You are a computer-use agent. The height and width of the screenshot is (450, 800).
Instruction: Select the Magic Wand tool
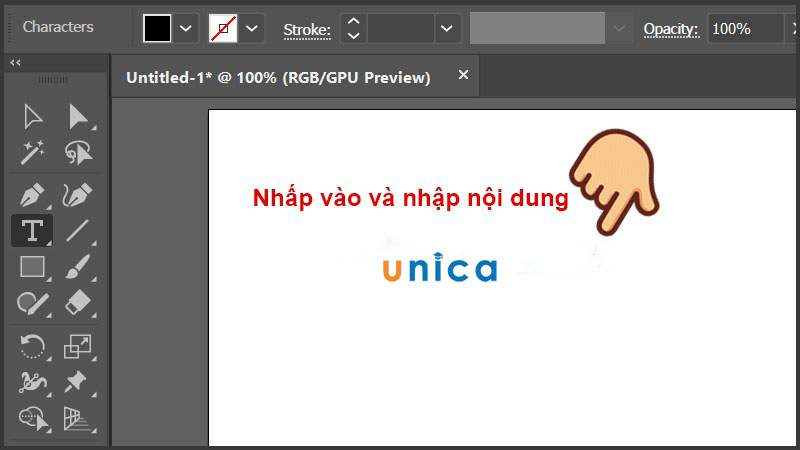(x=33, y=153)
